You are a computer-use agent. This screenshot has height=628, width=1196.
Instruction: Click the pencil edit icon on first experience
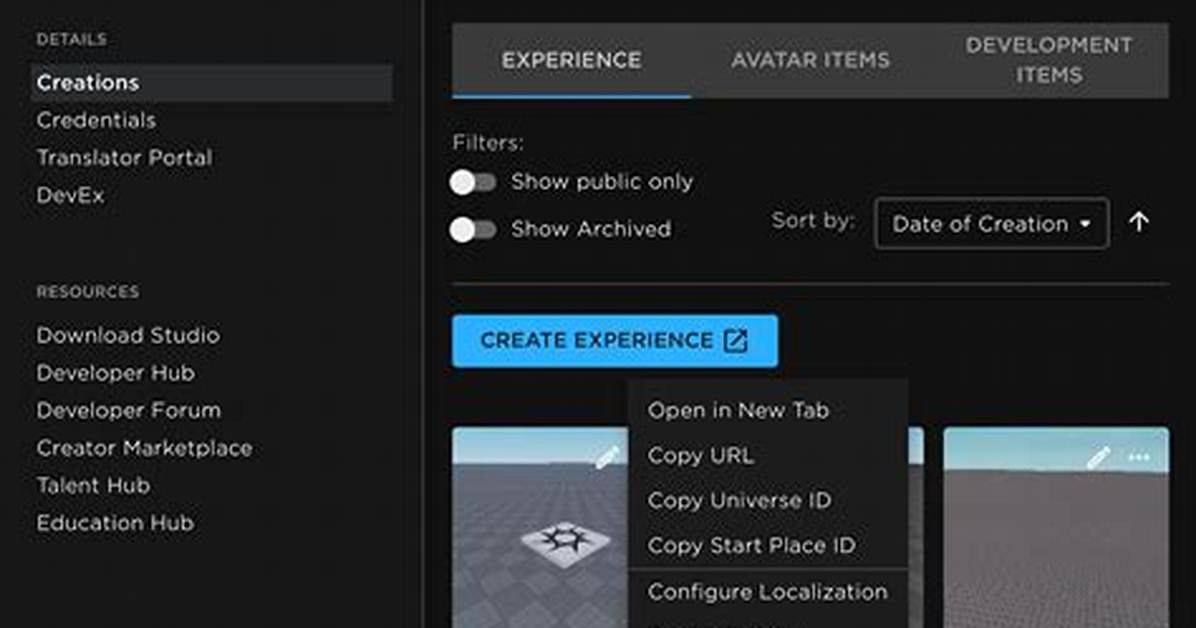point(607,458)
